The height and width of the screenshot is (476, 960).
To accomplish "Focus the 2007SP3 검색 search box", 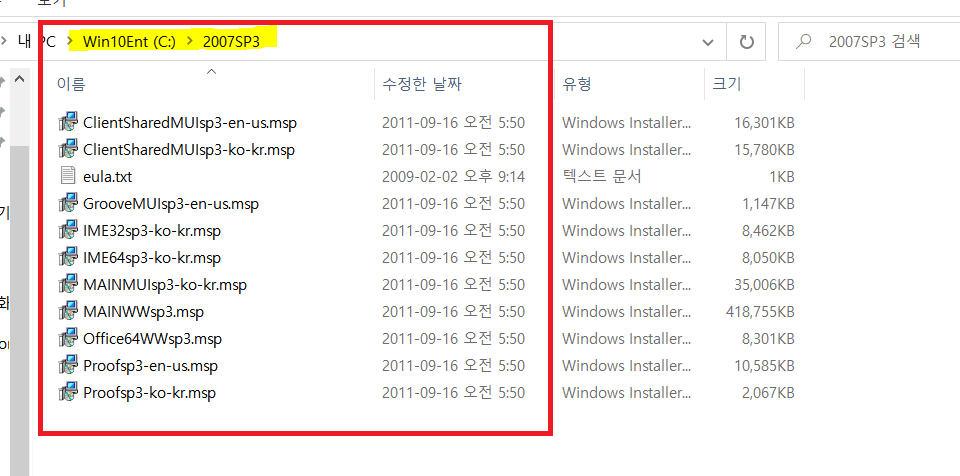I will (869, 42).
